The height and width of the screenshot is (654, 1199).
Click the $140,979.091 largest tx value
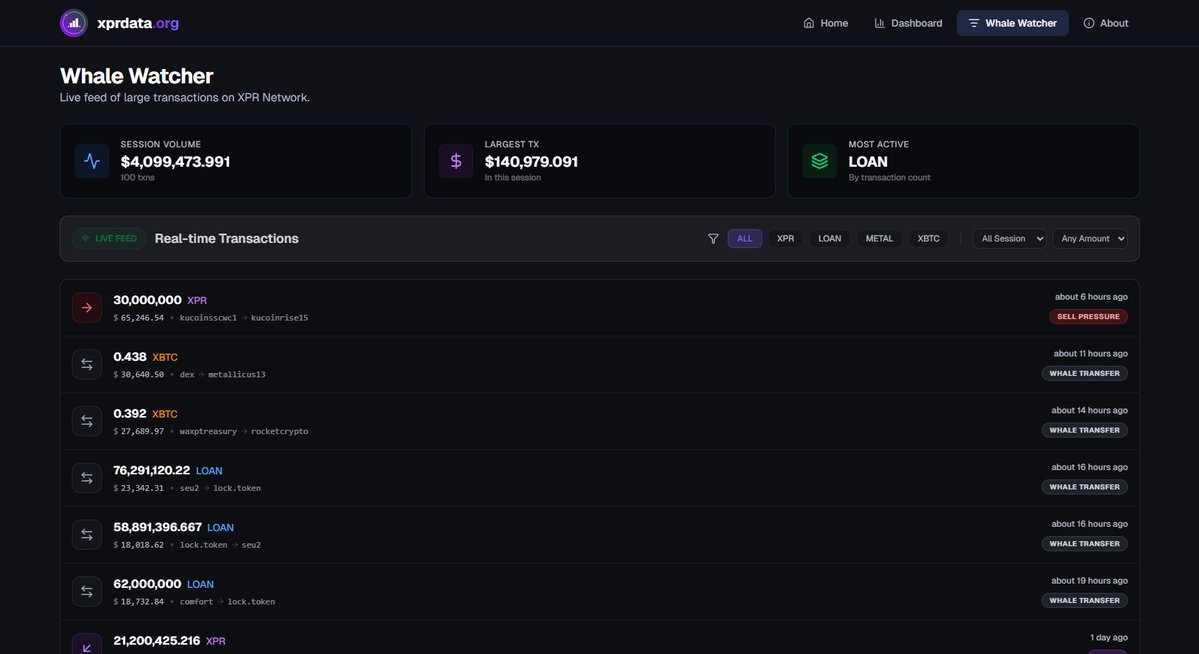[x=531, y=161]
